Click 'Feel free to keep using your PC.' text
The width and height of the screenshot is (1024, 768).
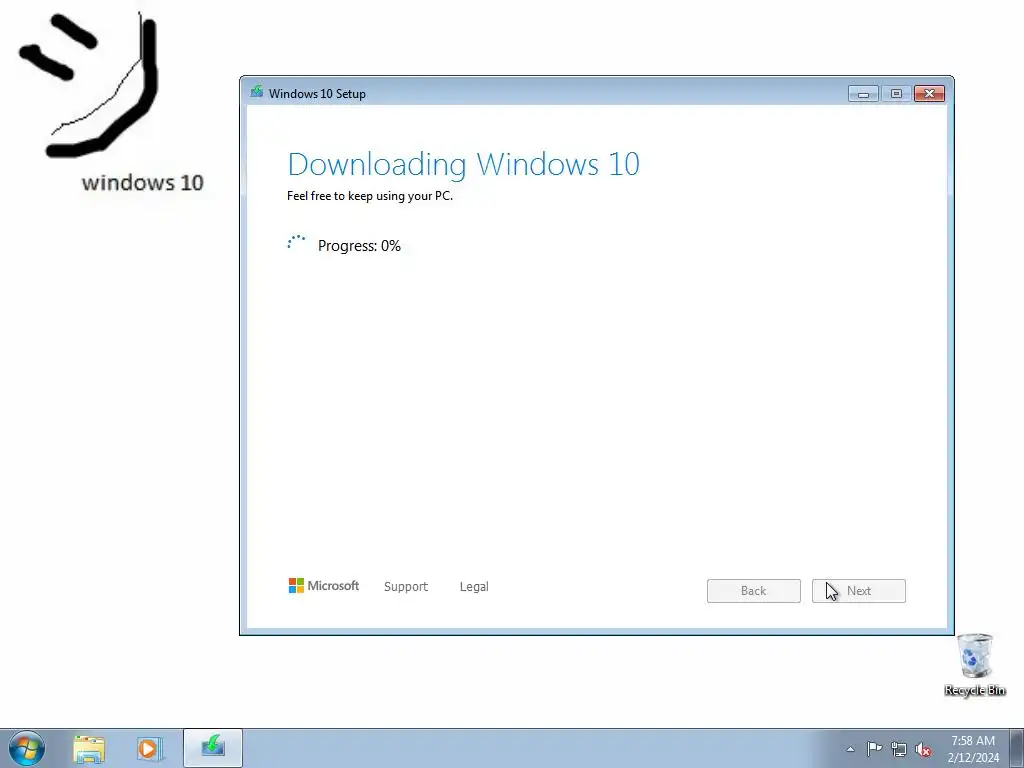[370, 196]
